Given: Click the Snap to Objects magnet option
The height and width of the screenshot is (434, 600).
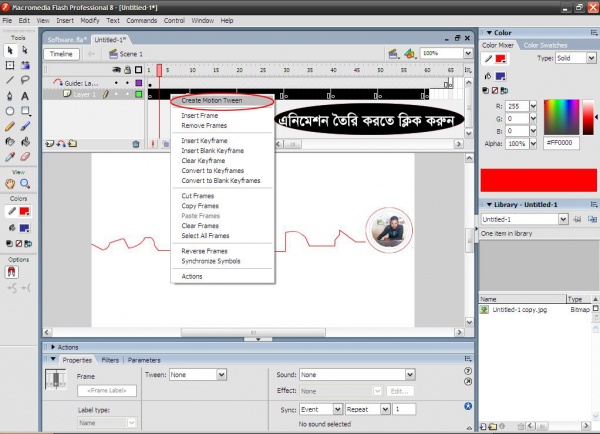Looking at the screenshot, I should (x=11, y=272).
